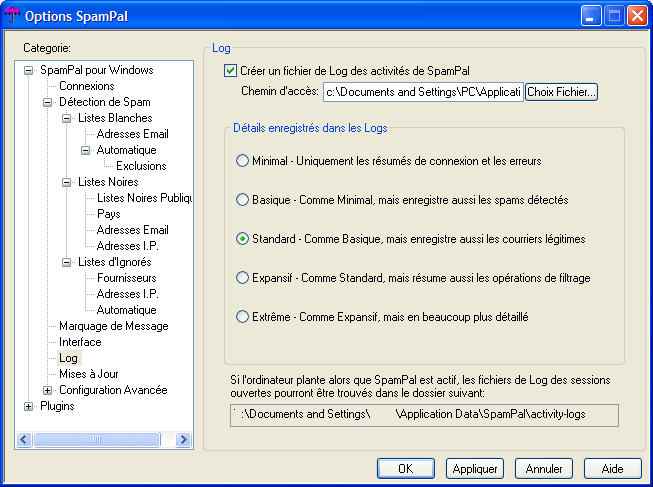The height and width of the screenshot is (487, 653).
Task: Select the Expansif log detail option
Action: pyautogui.click(x=242, y=277)
